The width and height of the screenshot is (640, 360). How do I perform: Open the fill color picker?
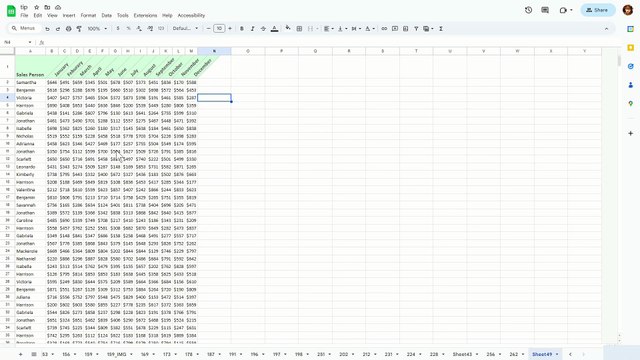point(288,28)
